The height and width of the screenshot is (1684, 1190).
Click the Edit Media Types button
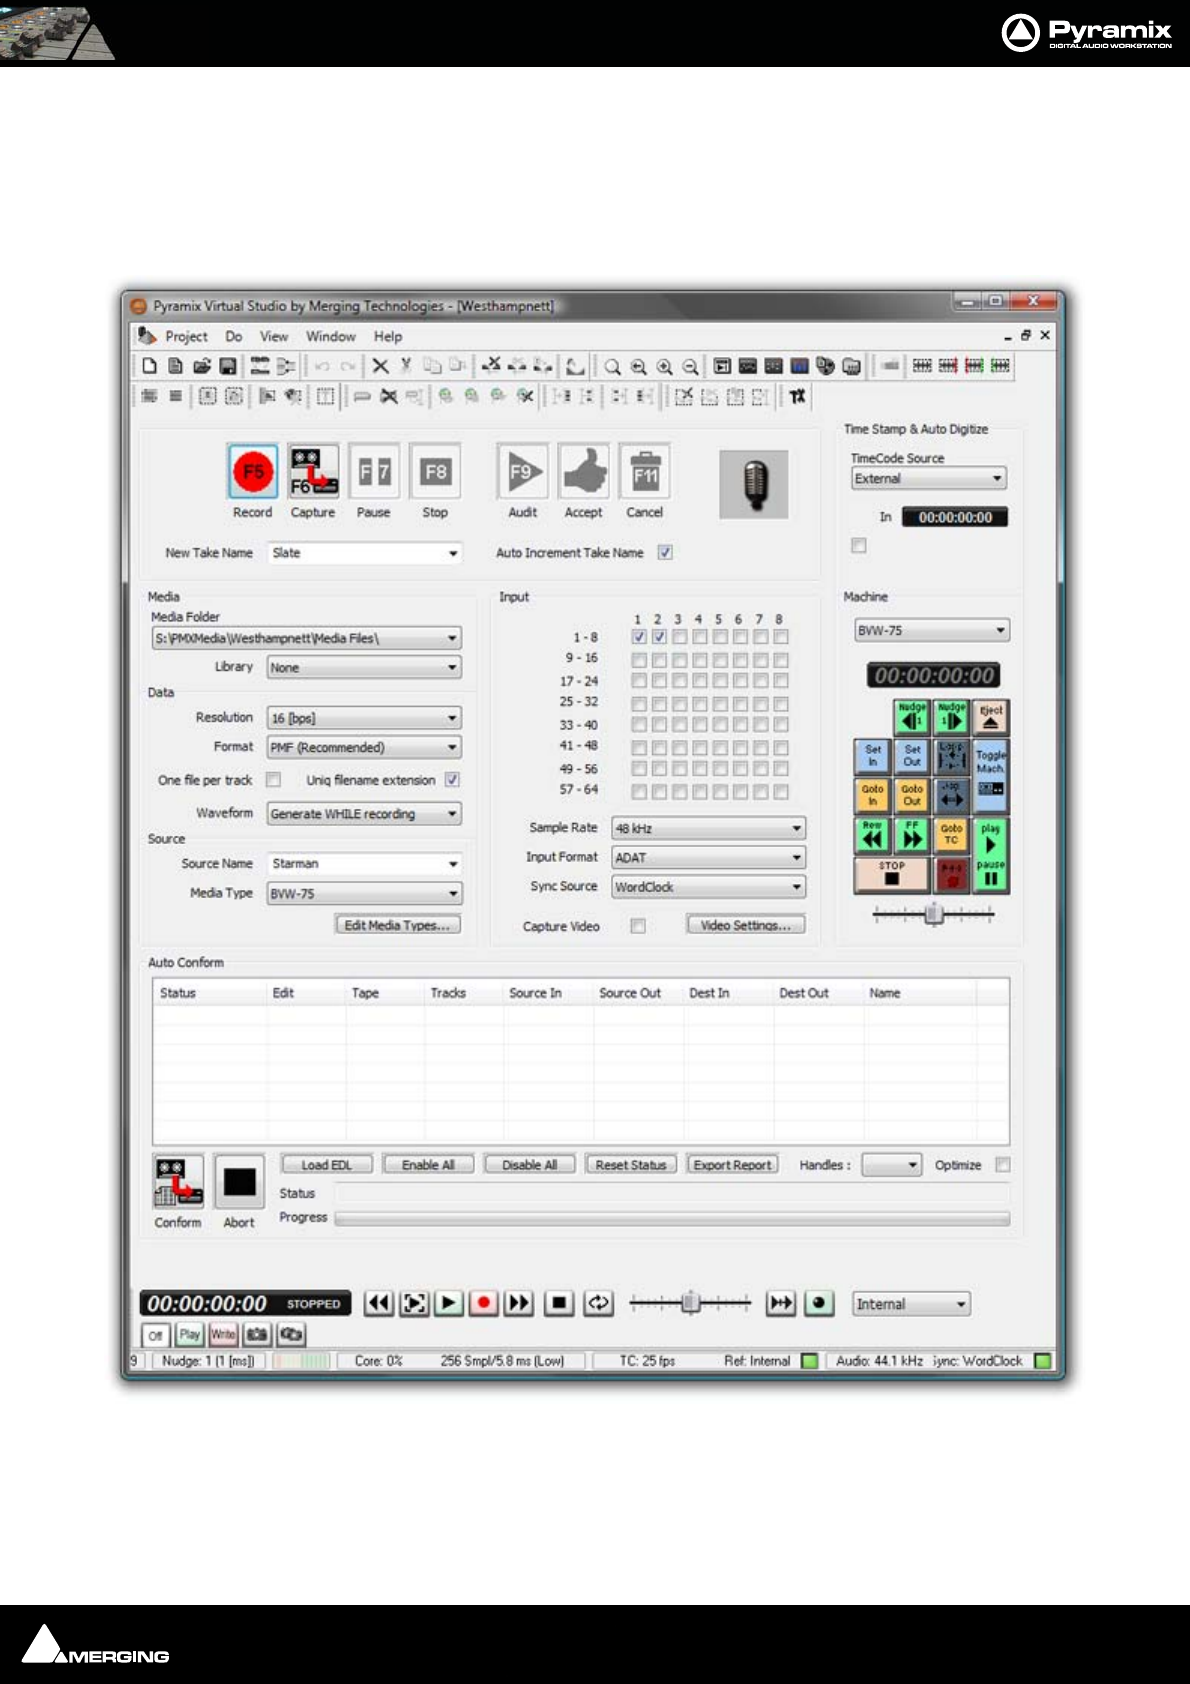(398, 925)
